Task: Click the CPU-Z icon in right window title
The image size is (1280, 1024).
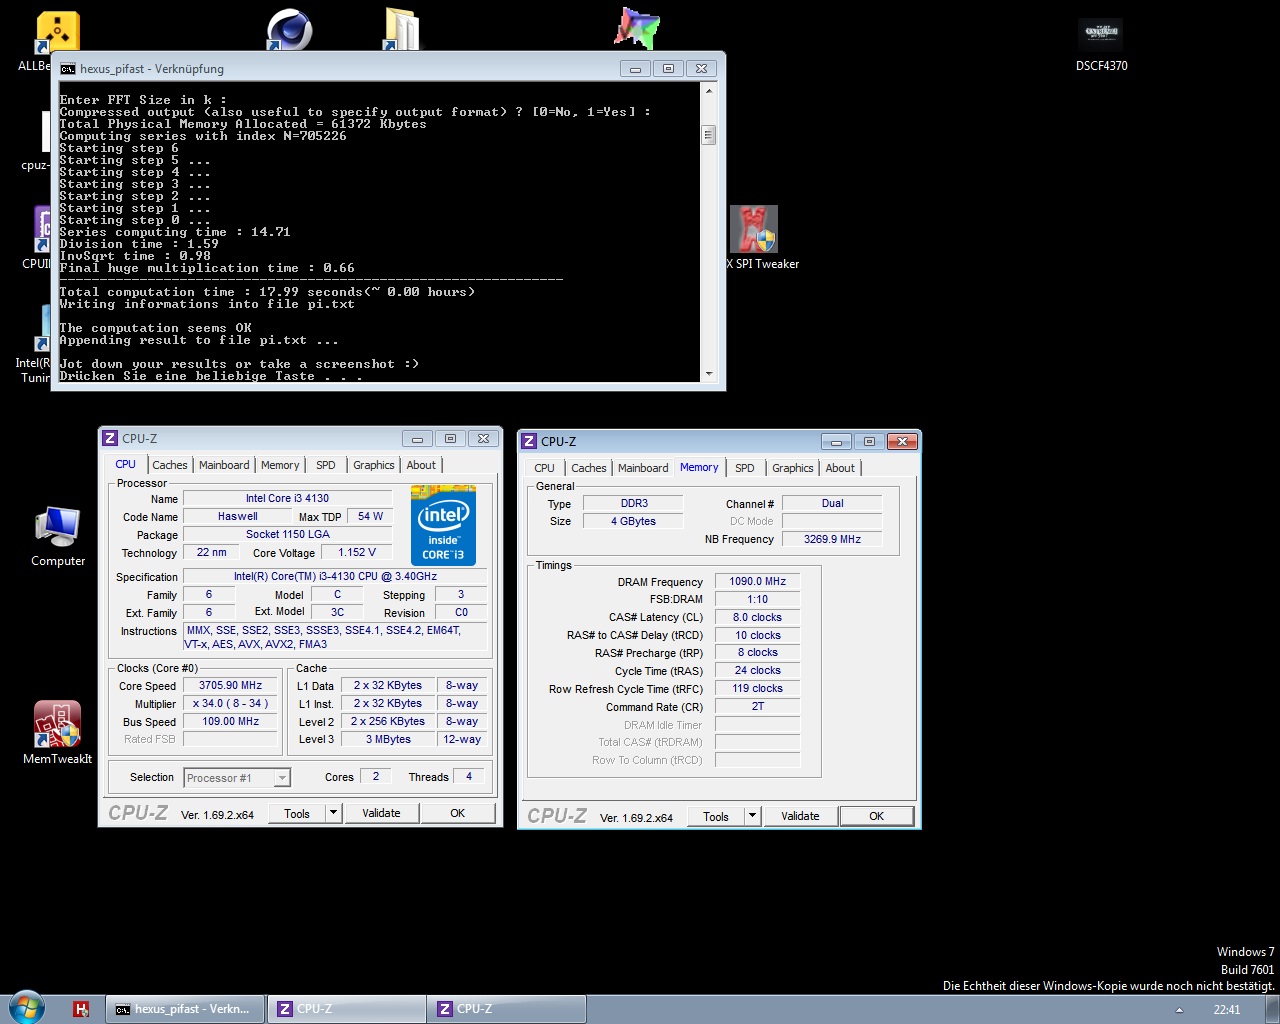Action: point(530,441)
